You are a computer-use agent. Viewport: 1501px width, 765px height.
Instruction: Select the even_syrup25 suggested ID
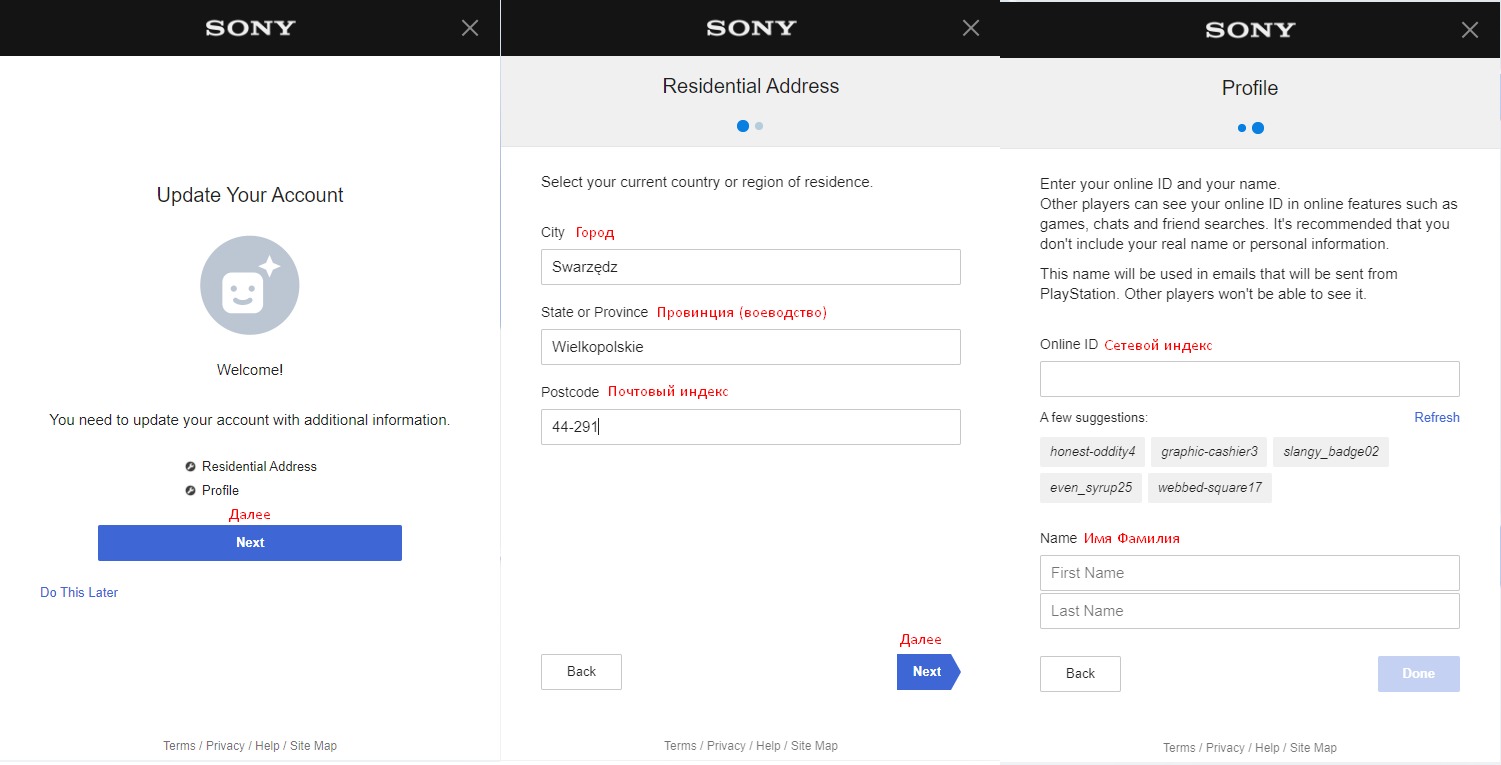pyautogui.click(x=1090, y=488)
